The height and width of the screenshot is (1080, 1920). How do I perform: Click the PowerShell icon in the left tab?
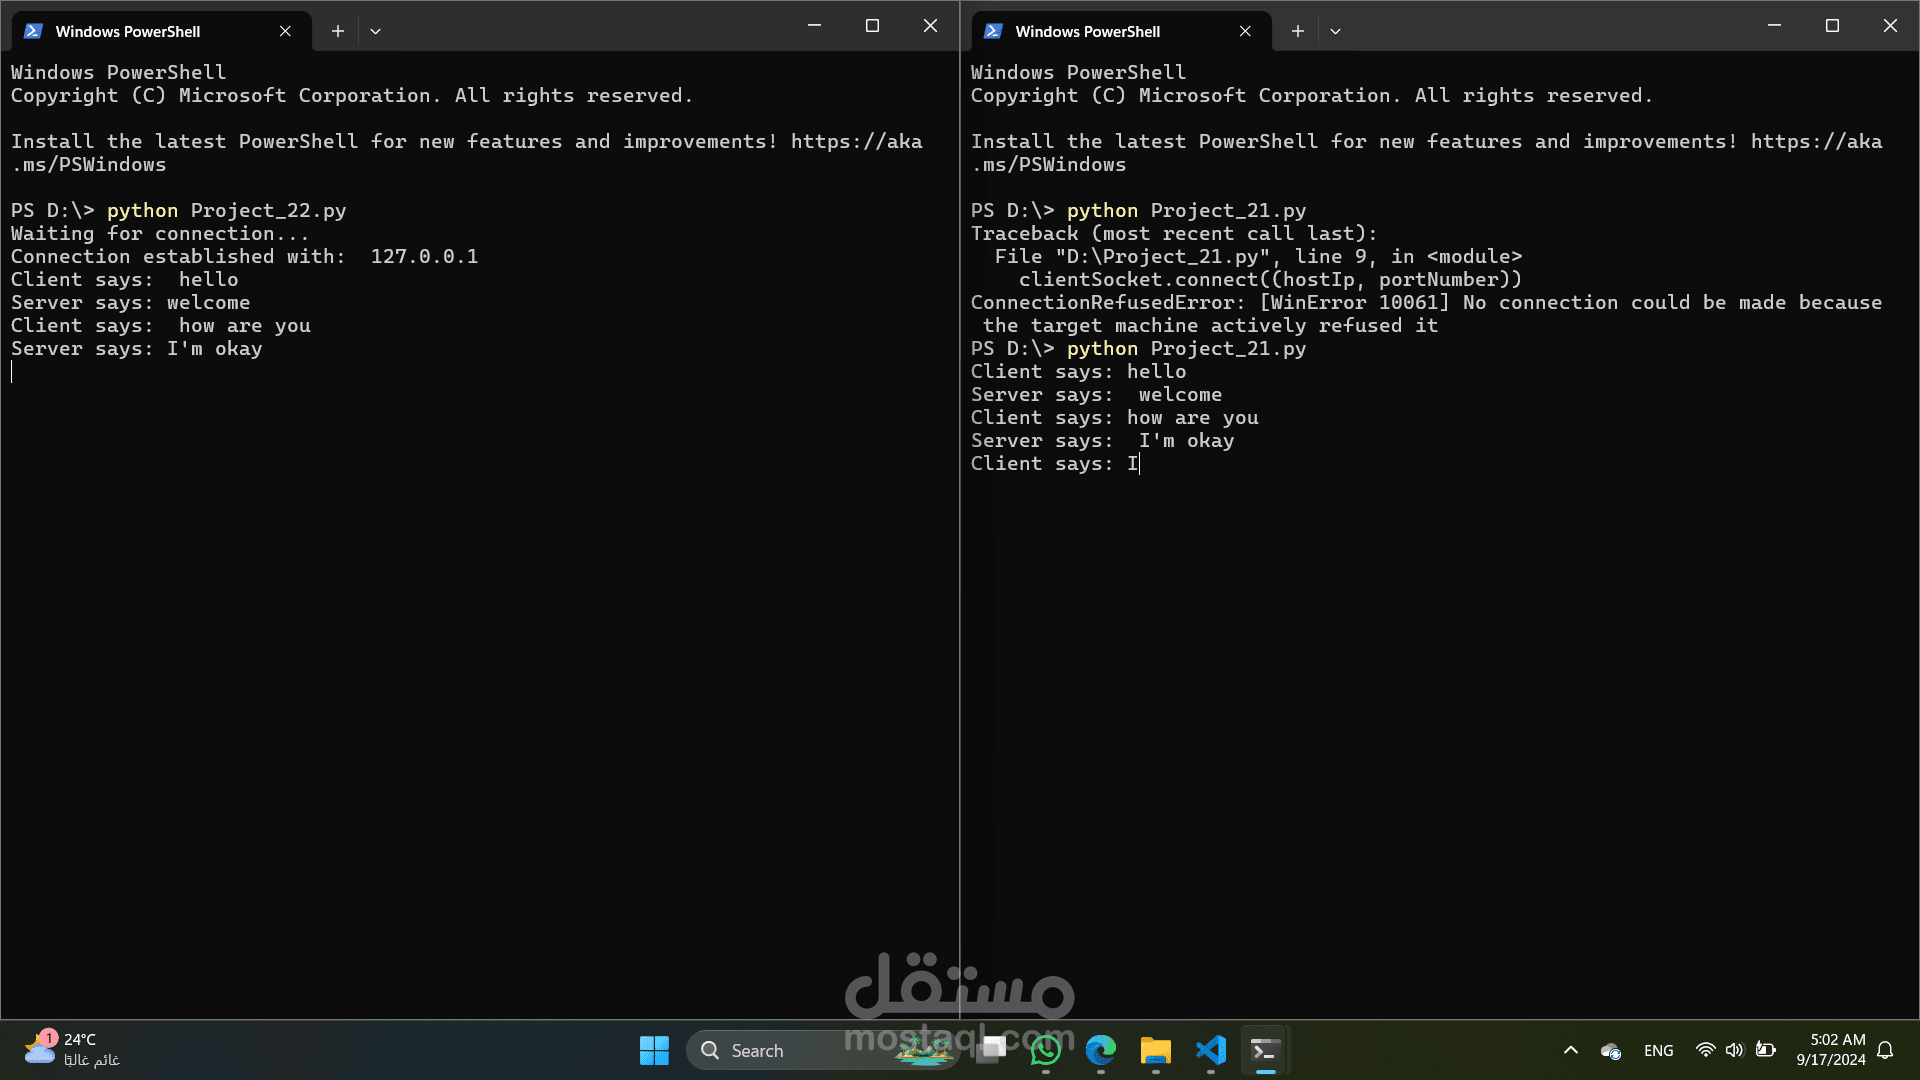click(33, 31)
